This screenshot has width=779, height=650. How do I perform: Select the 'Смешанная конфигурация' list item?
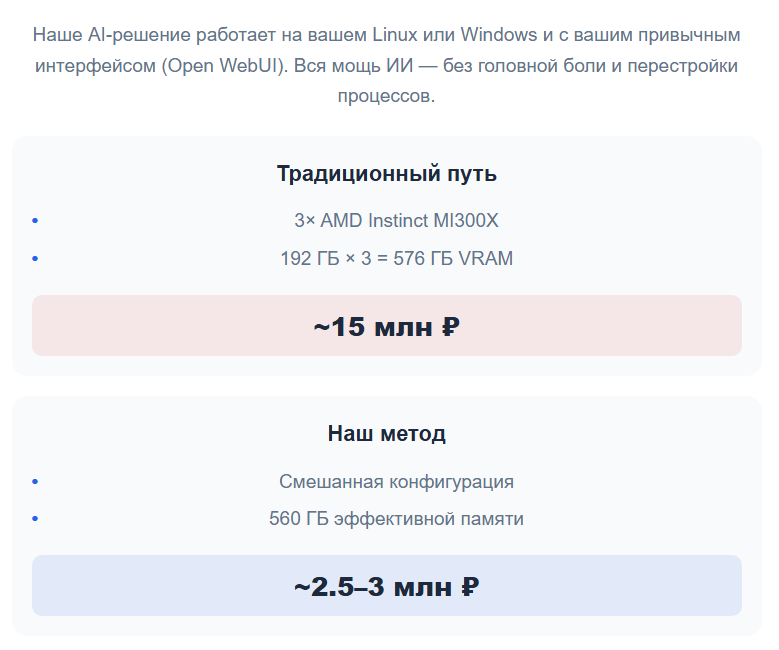[x=396, y=482]
